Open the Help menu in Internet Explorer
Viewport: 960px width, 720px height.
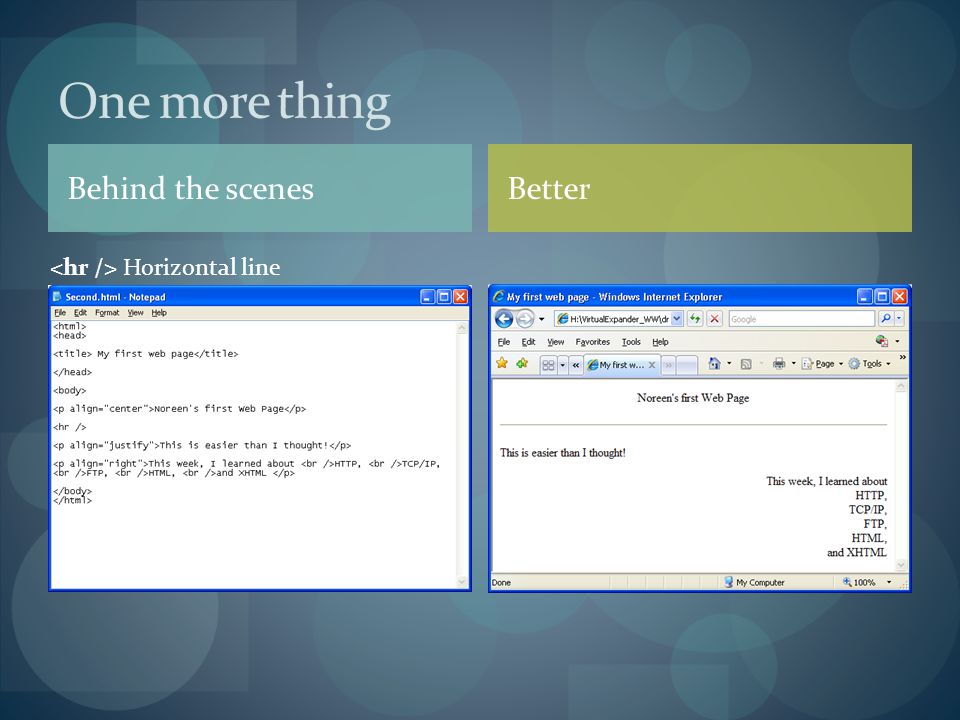point(660,342)
